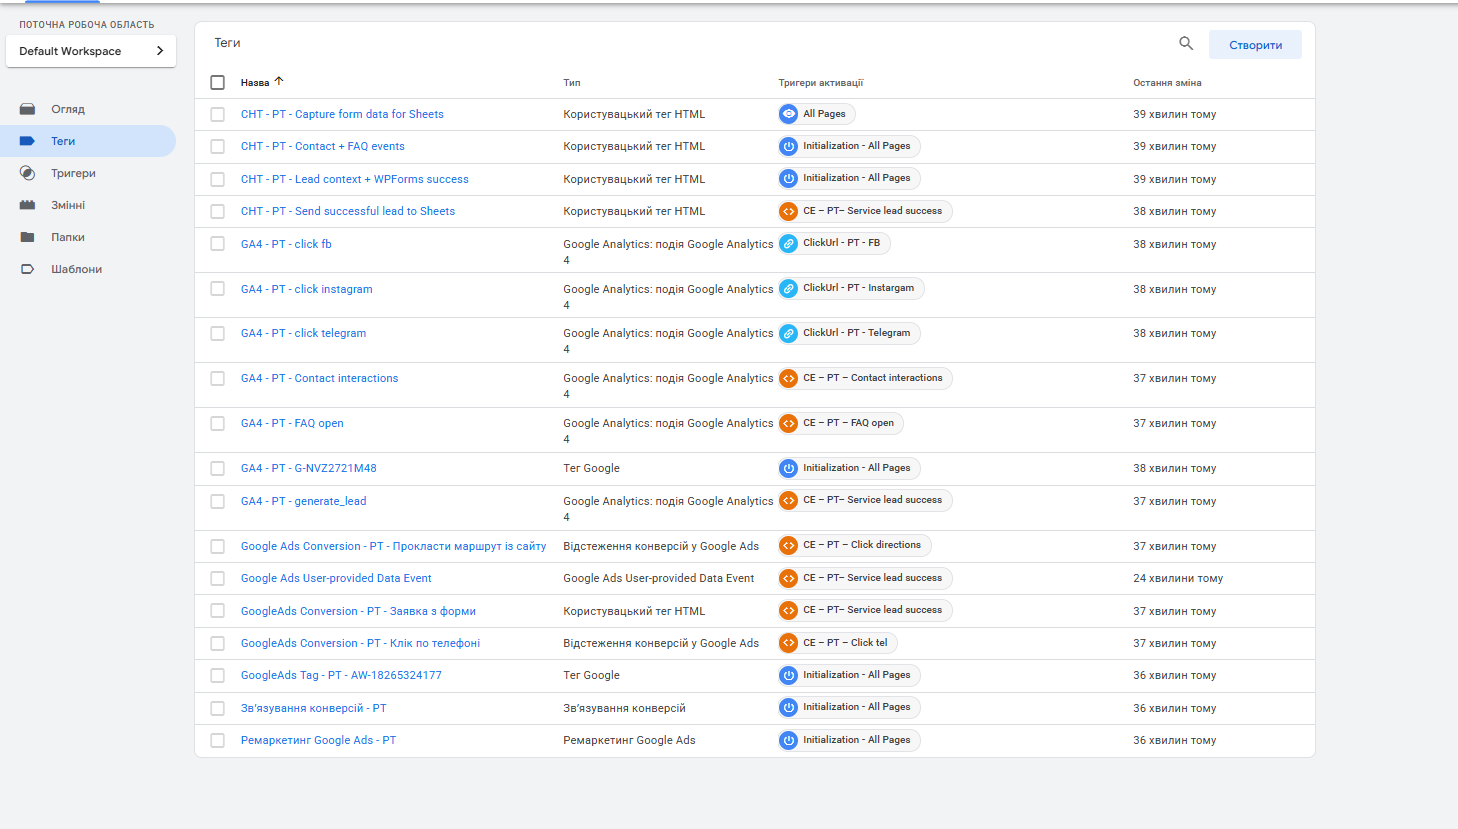
Task: Open tag Зв'язування конверсій - PT
Action: (x=313, y=708)
